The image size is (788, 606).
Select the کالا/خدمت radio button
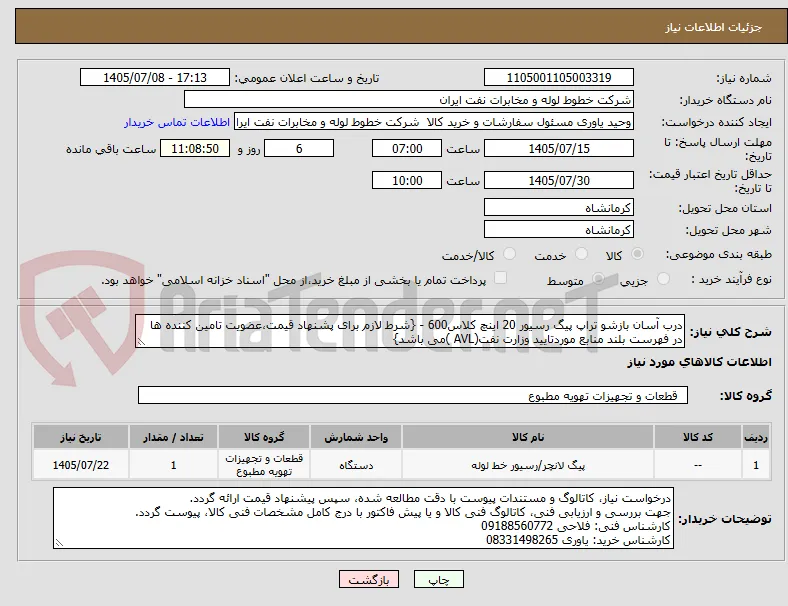(x=510, y=254)
